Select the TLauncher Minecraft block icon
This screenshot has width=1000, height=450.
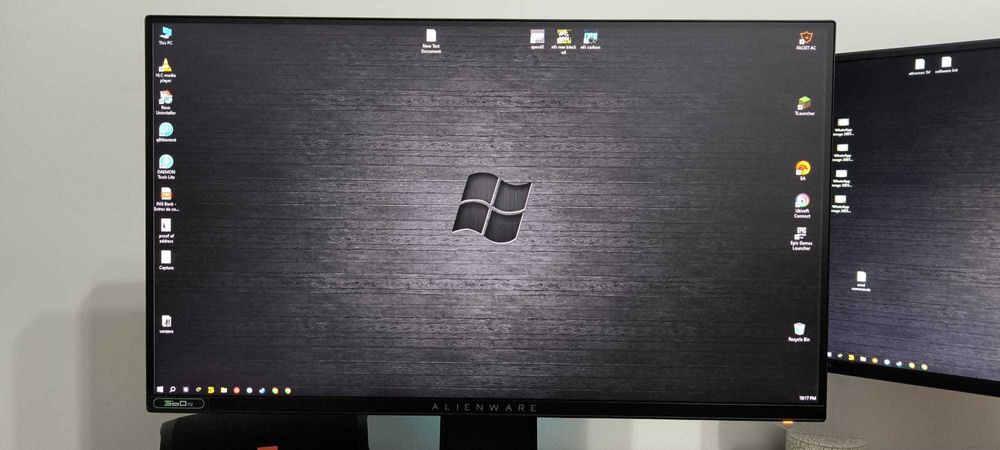tap(804, 106)
